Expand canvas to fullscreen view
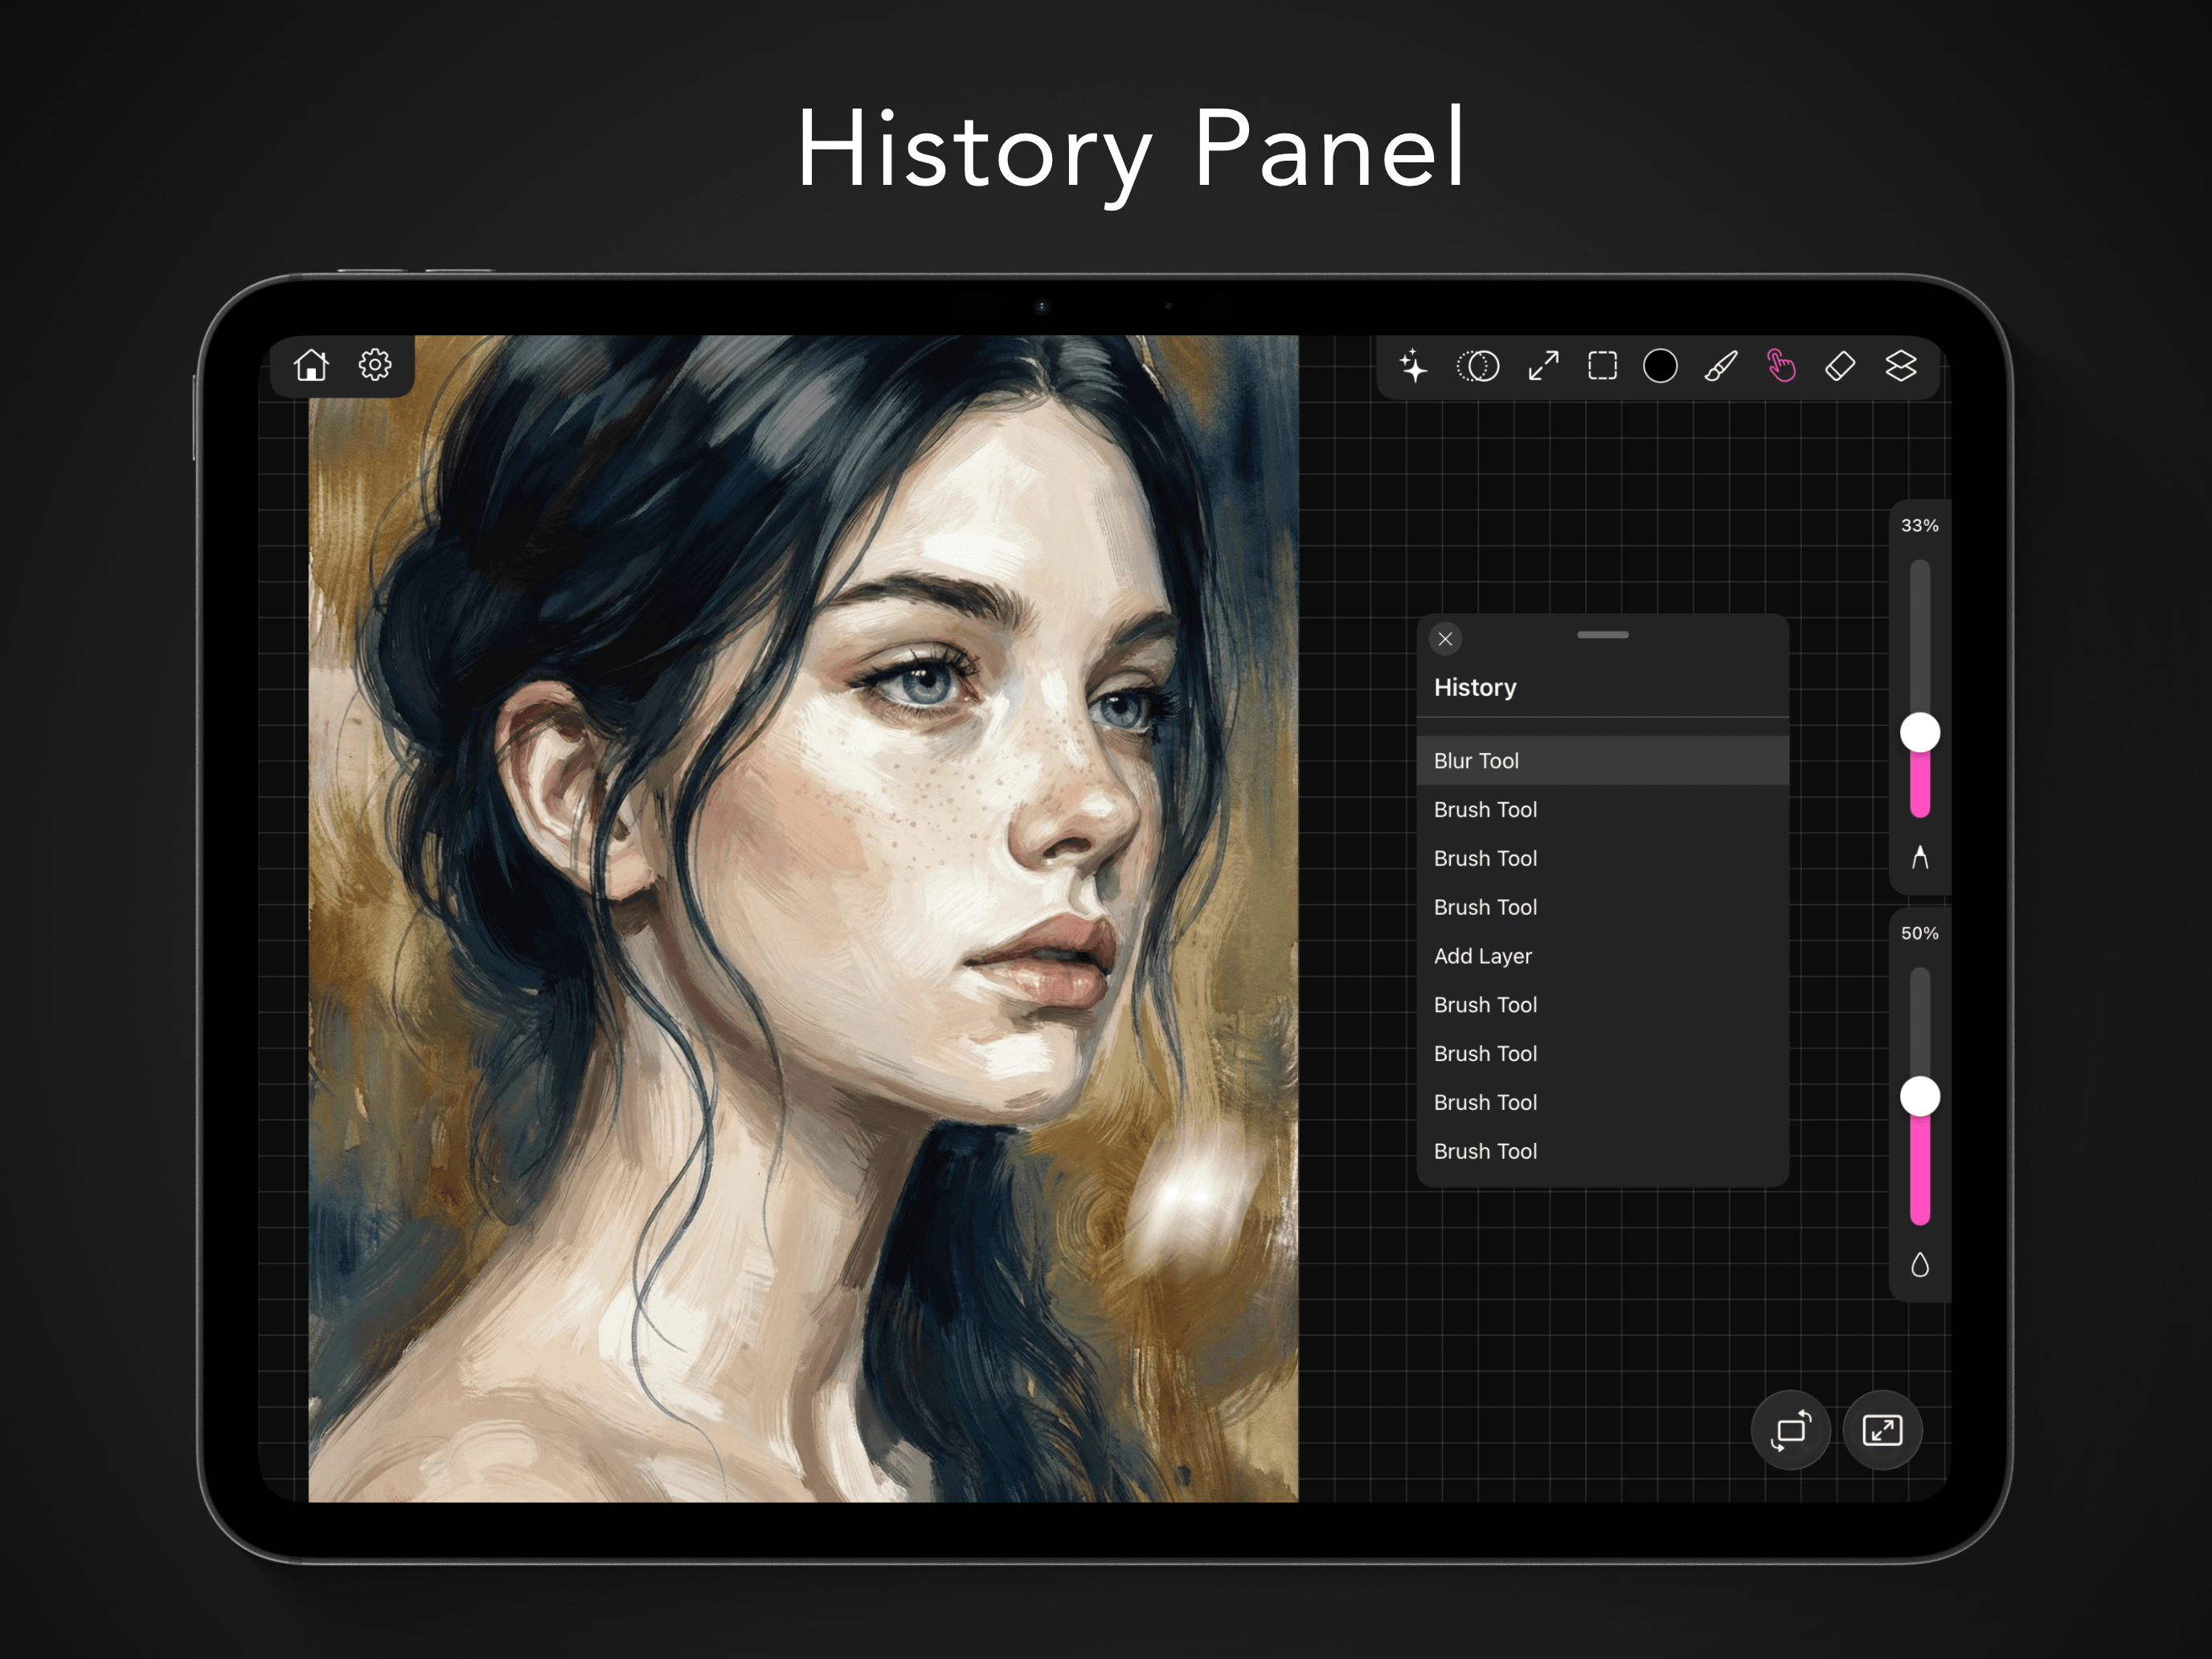The width and height of the screenshot is (2212, 1659). coord(1882,1430)
